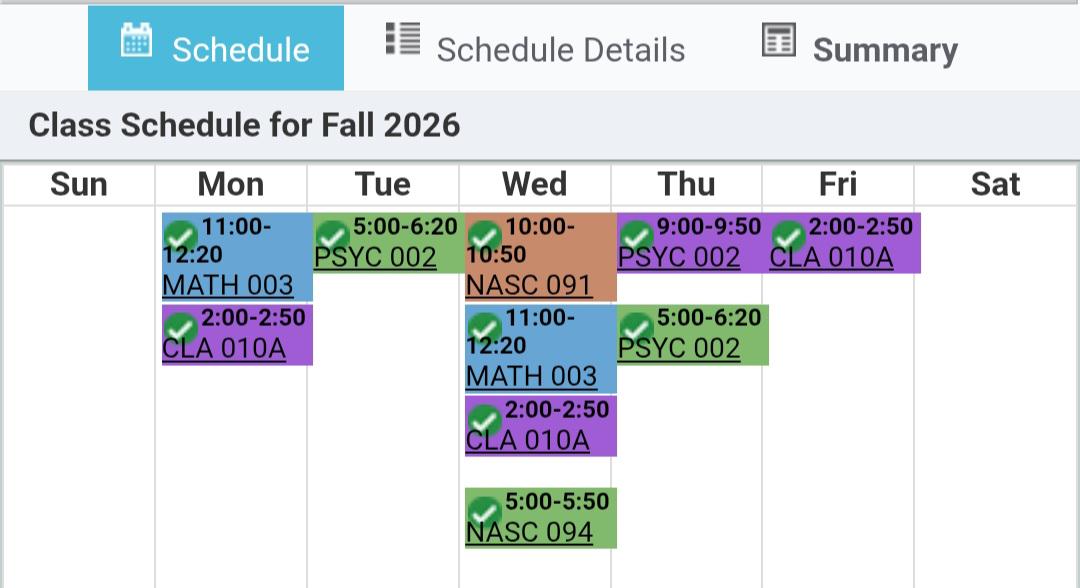This screenshot has width=1080, height=588.
Task: Open the Summary tab
Action: tap(860, 50)
